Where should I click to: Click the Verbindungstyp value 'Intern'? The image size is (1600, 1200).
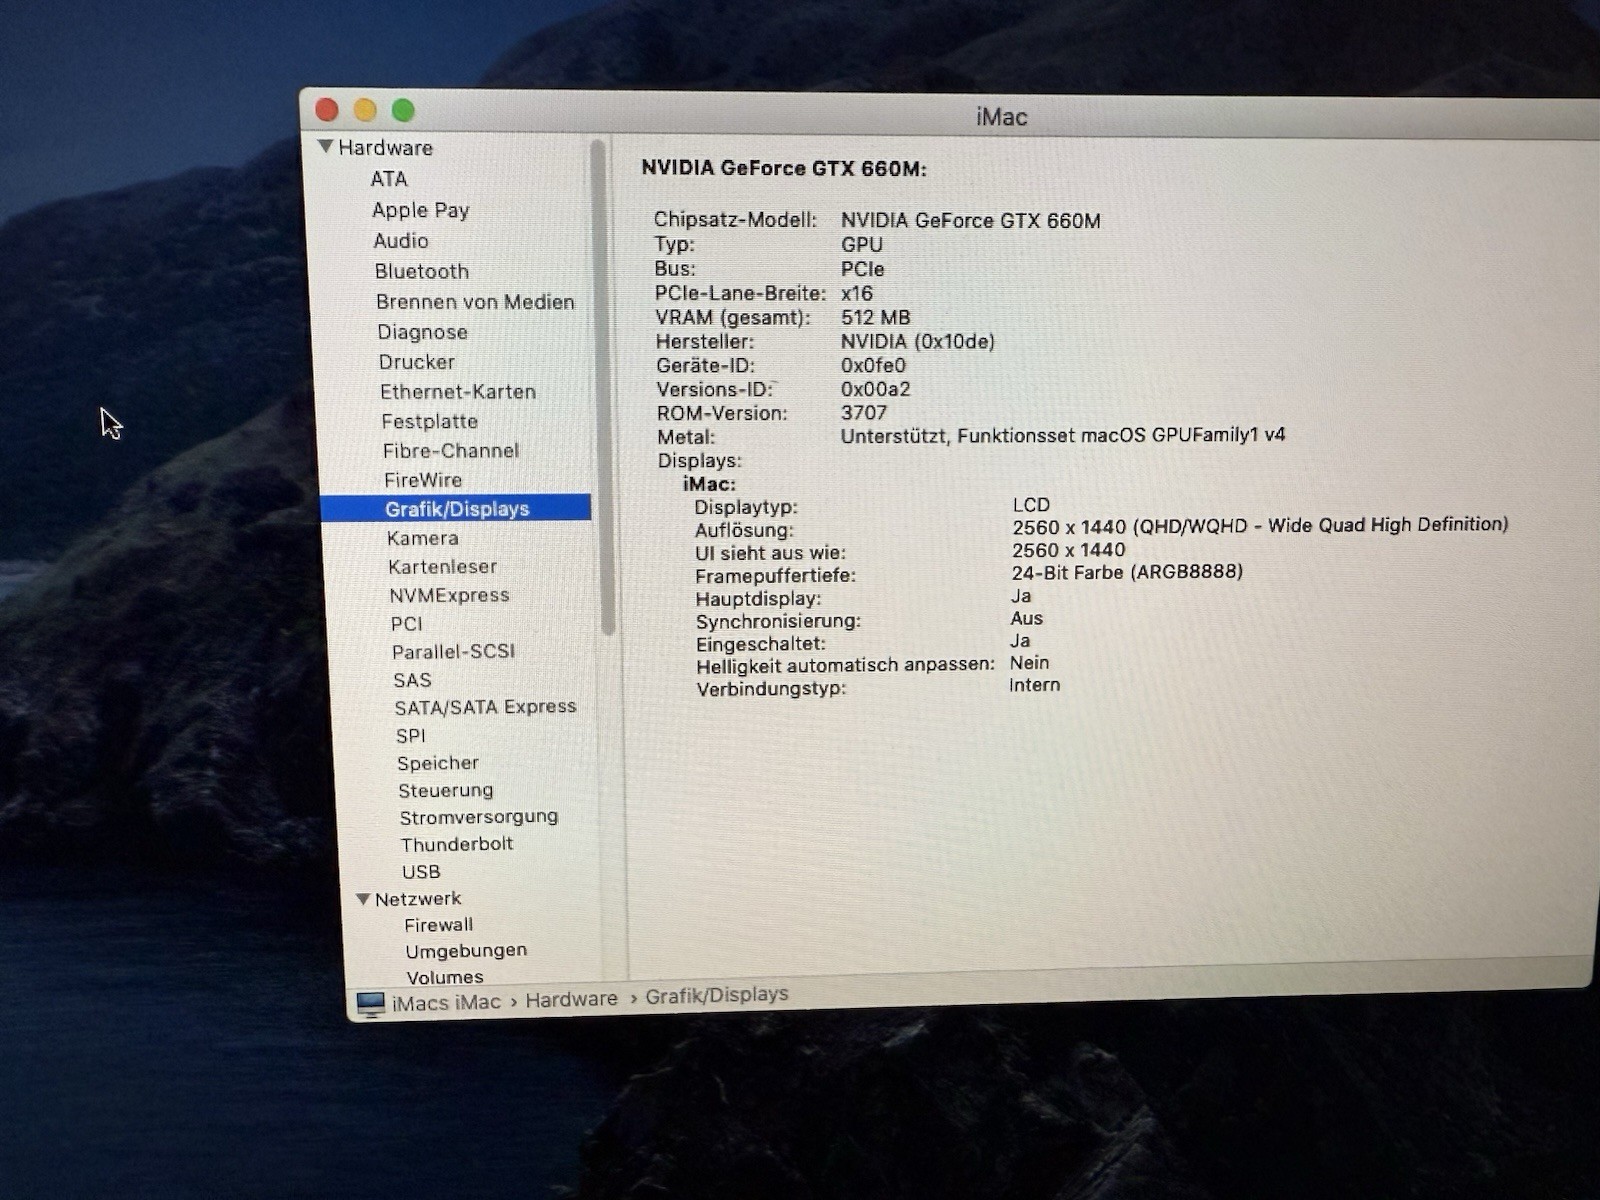1034,685
